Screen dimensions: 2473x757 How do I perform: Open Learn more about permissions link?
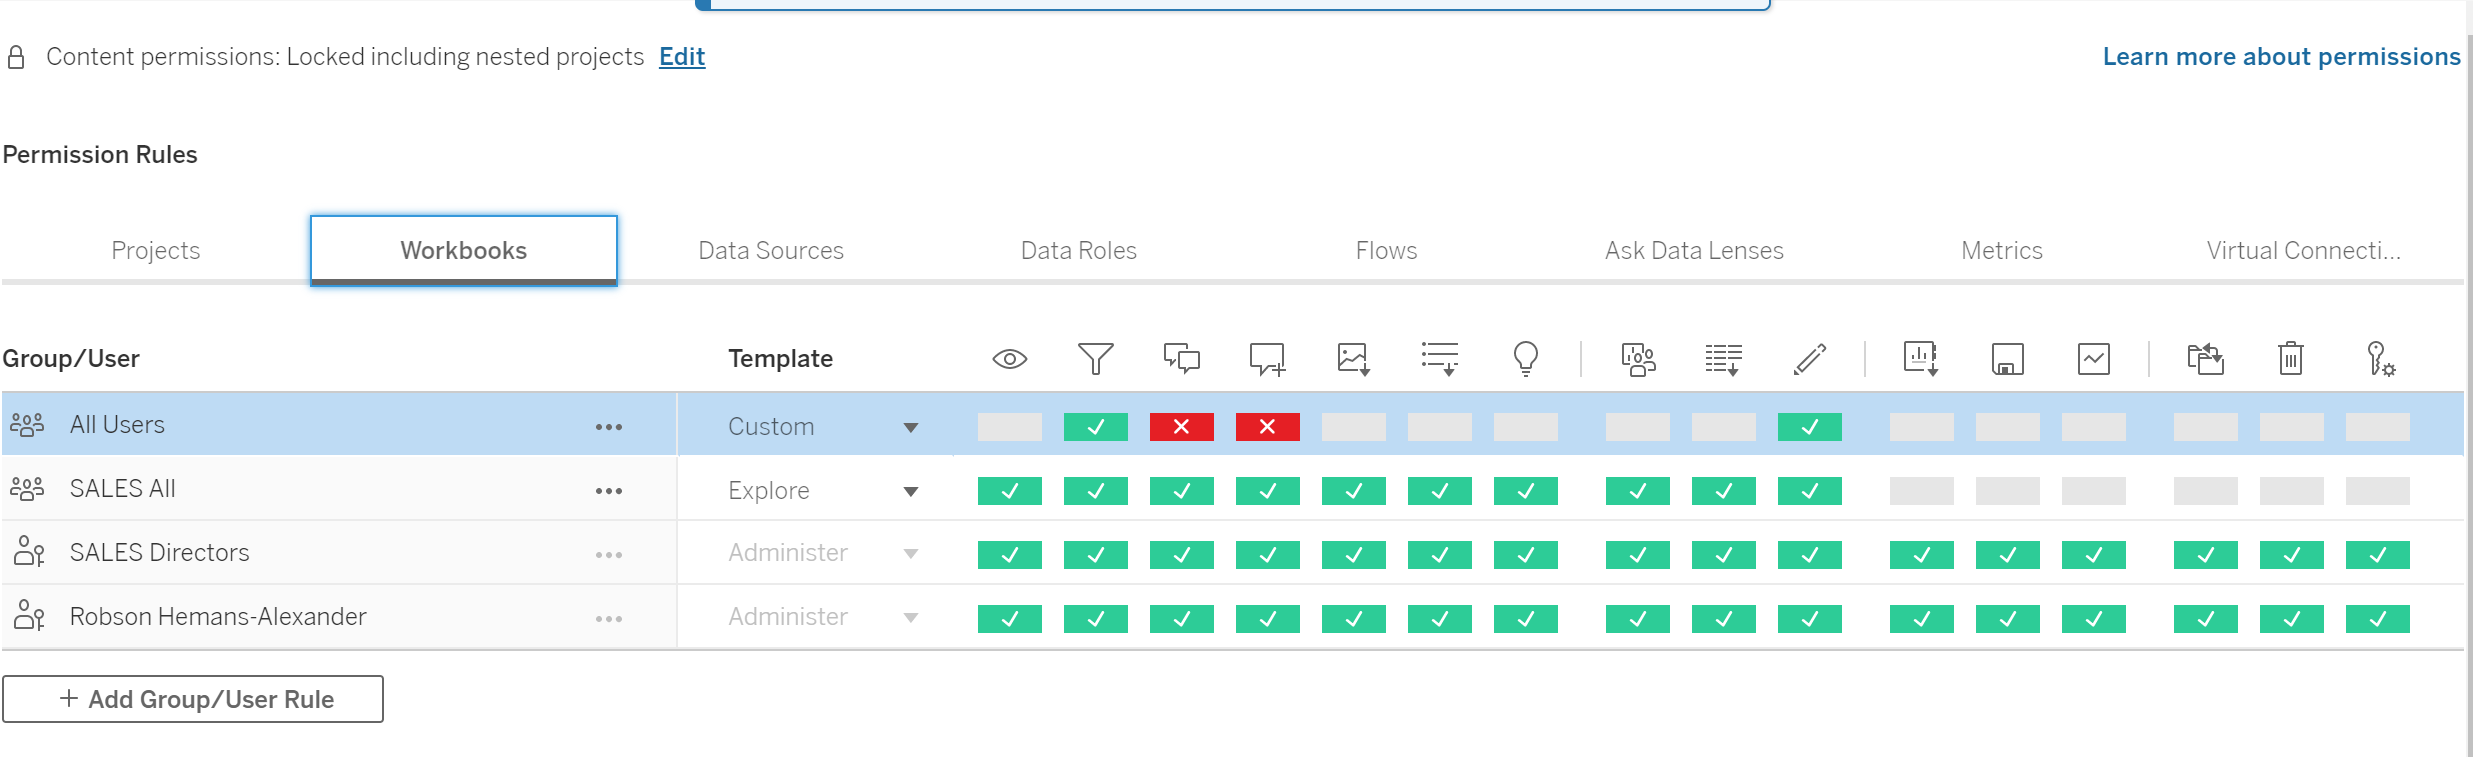point(2281,57)
